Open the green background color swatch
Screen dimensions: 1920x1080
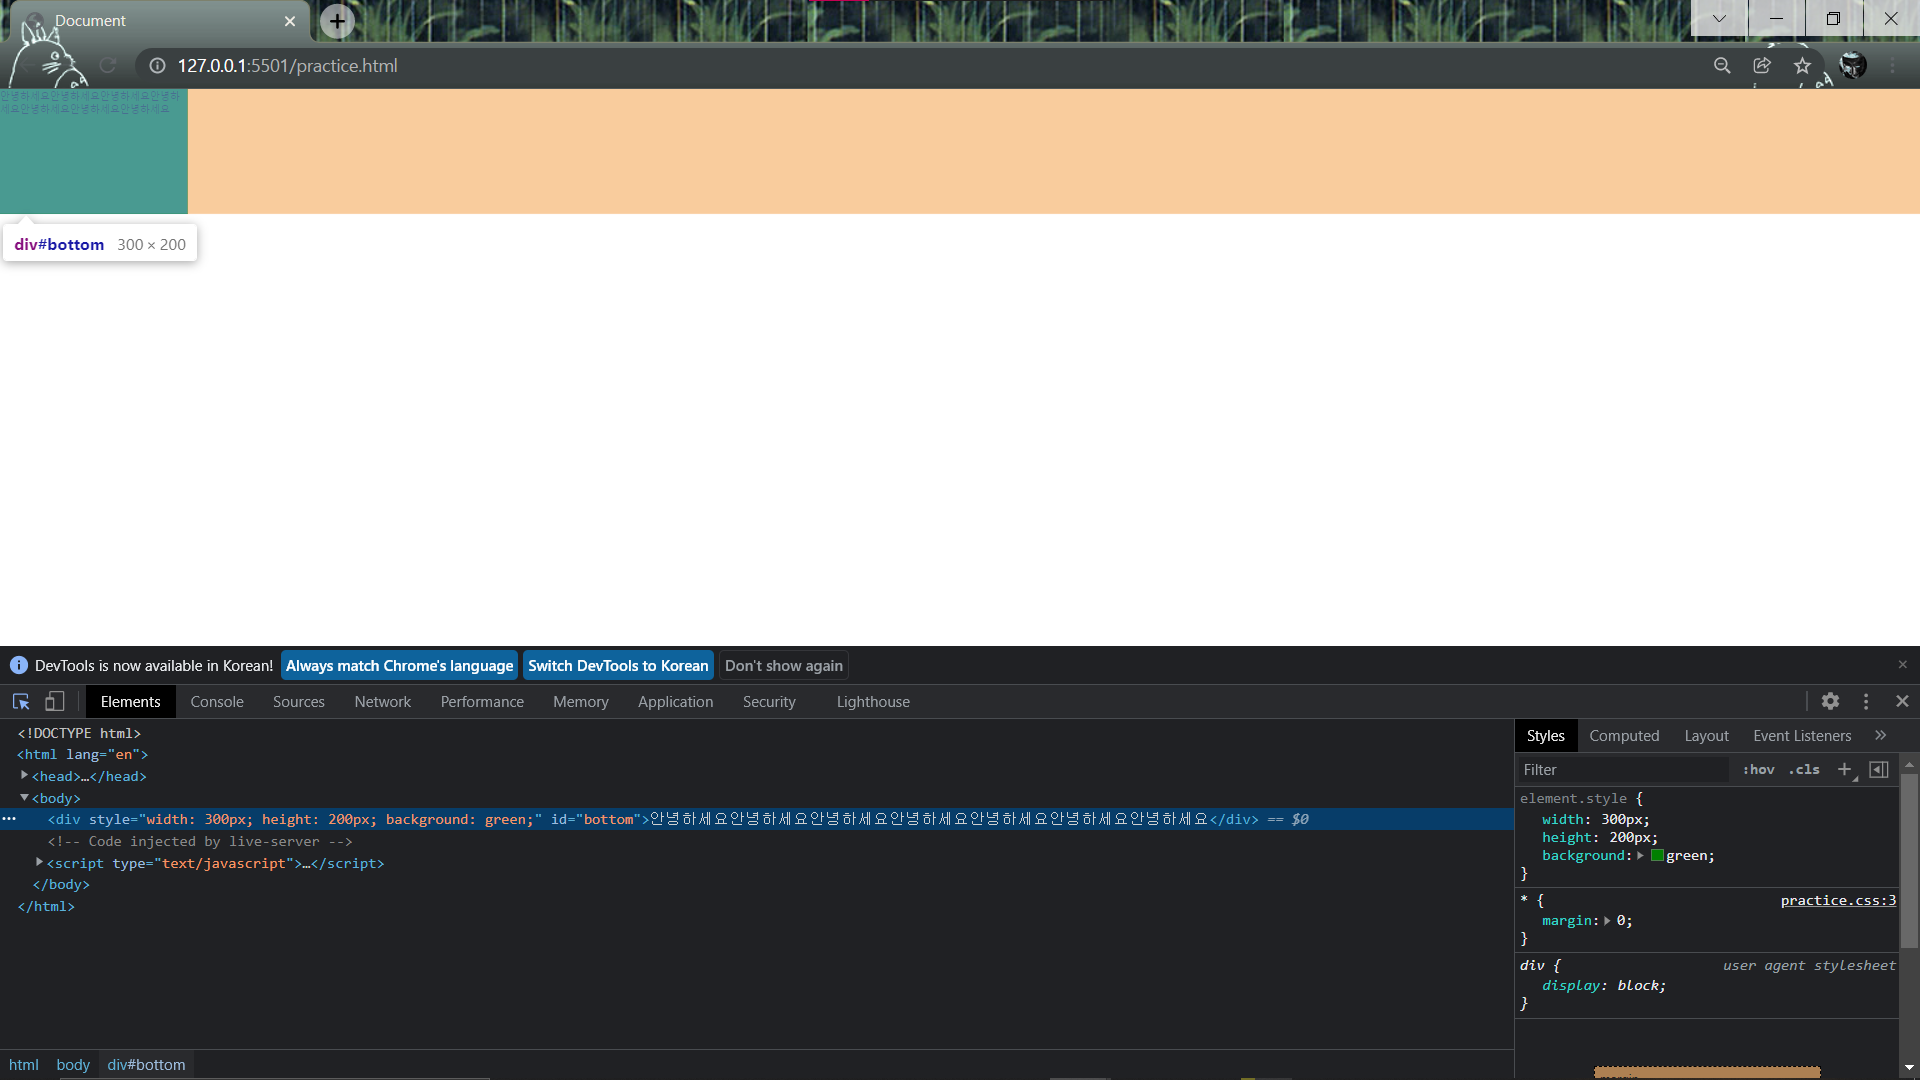(1657, 856)
